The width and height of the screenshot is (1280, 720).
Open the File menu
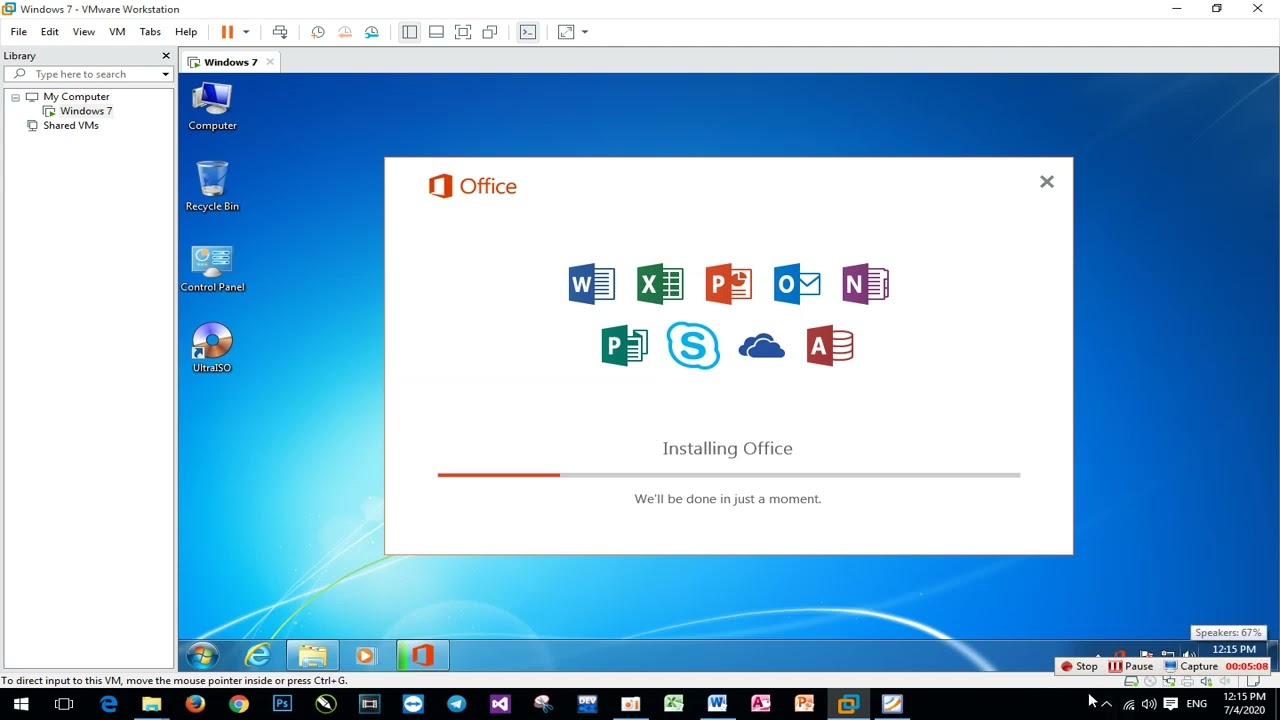click(18, 32)
